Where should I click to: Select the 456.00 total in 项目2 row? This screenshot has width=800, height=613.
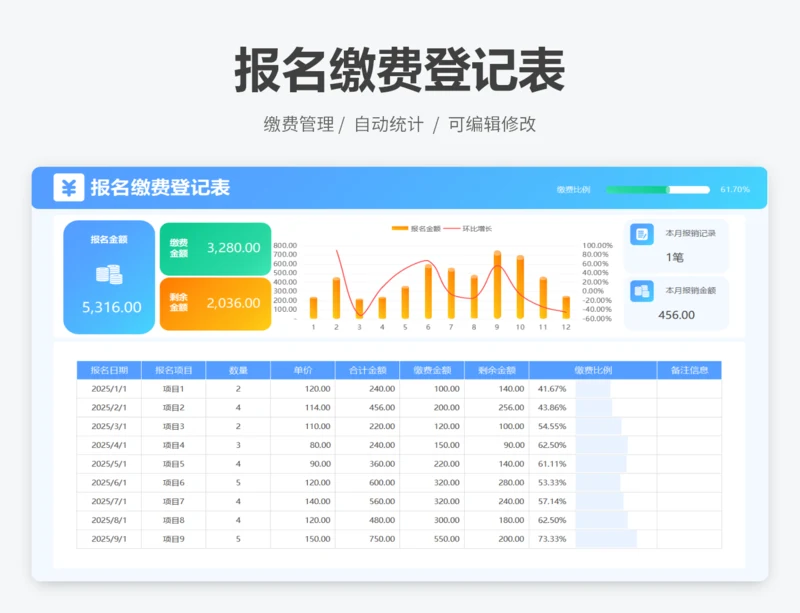click(x=367, y=408)
